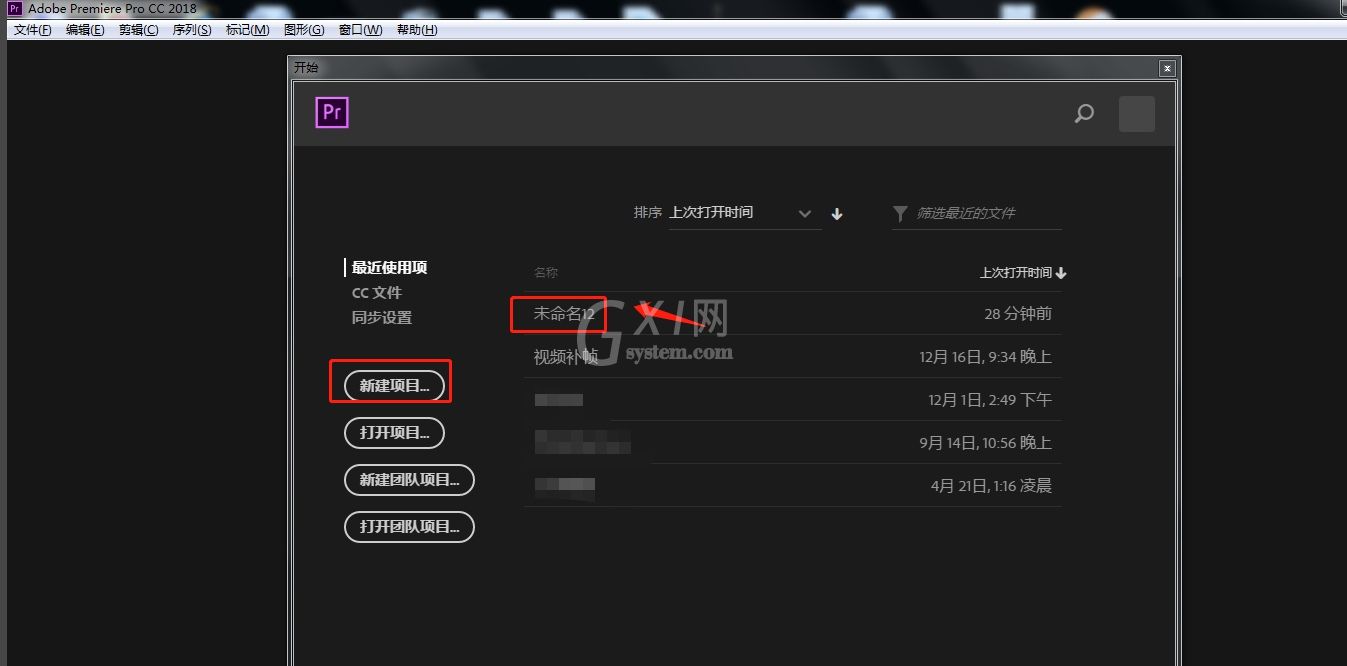Open the 窗口(W) menu
The height and width of the screenshot is (666, 1347).
tap(360, 30)
